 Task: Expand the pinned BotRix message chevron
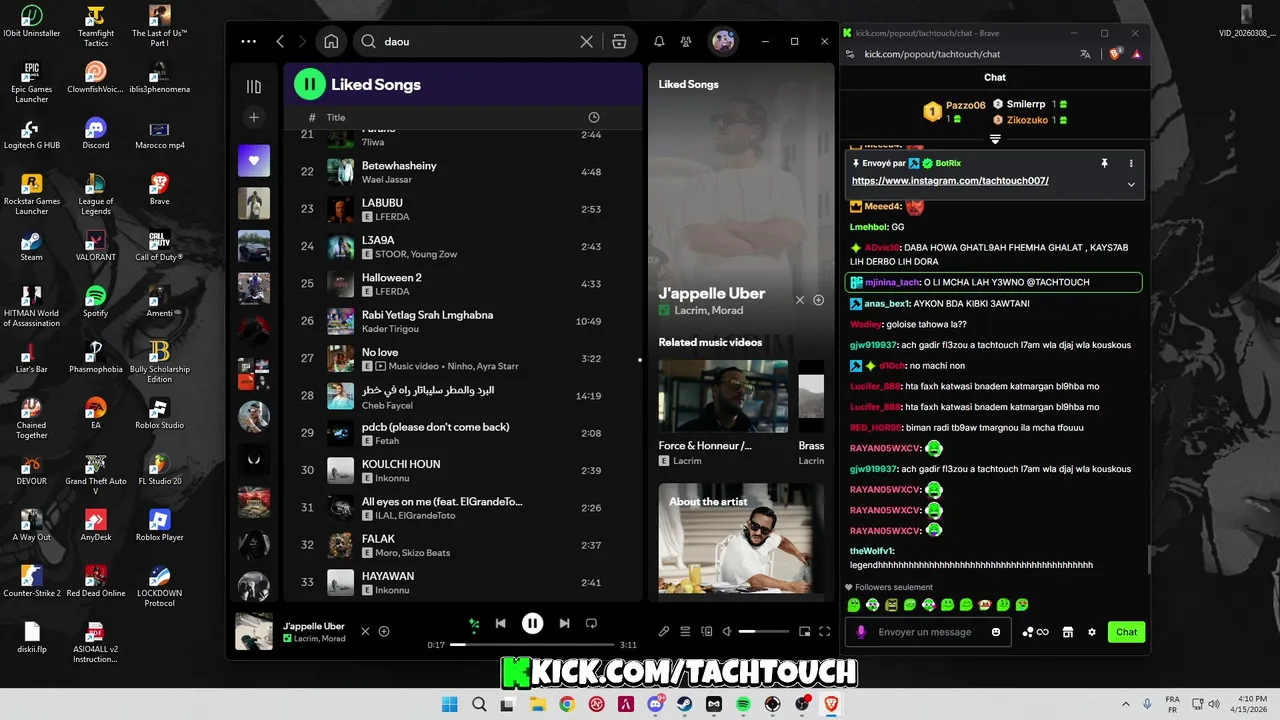pos(1131,184)
